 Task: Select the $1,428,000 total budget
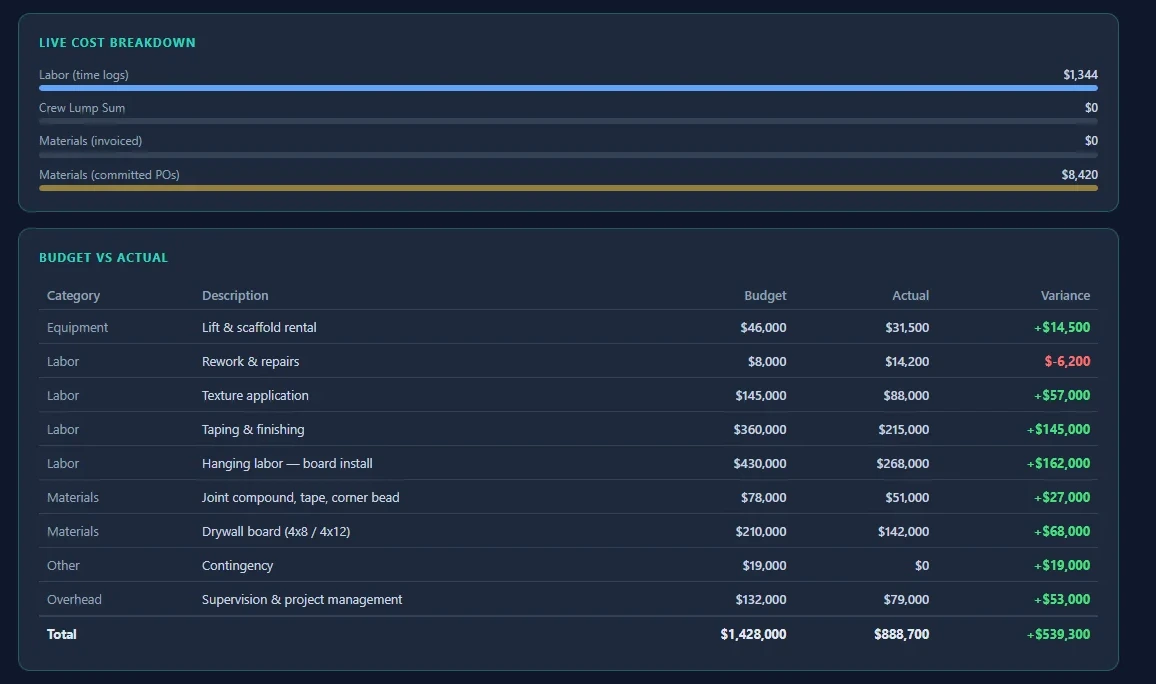tap(753, 634)
